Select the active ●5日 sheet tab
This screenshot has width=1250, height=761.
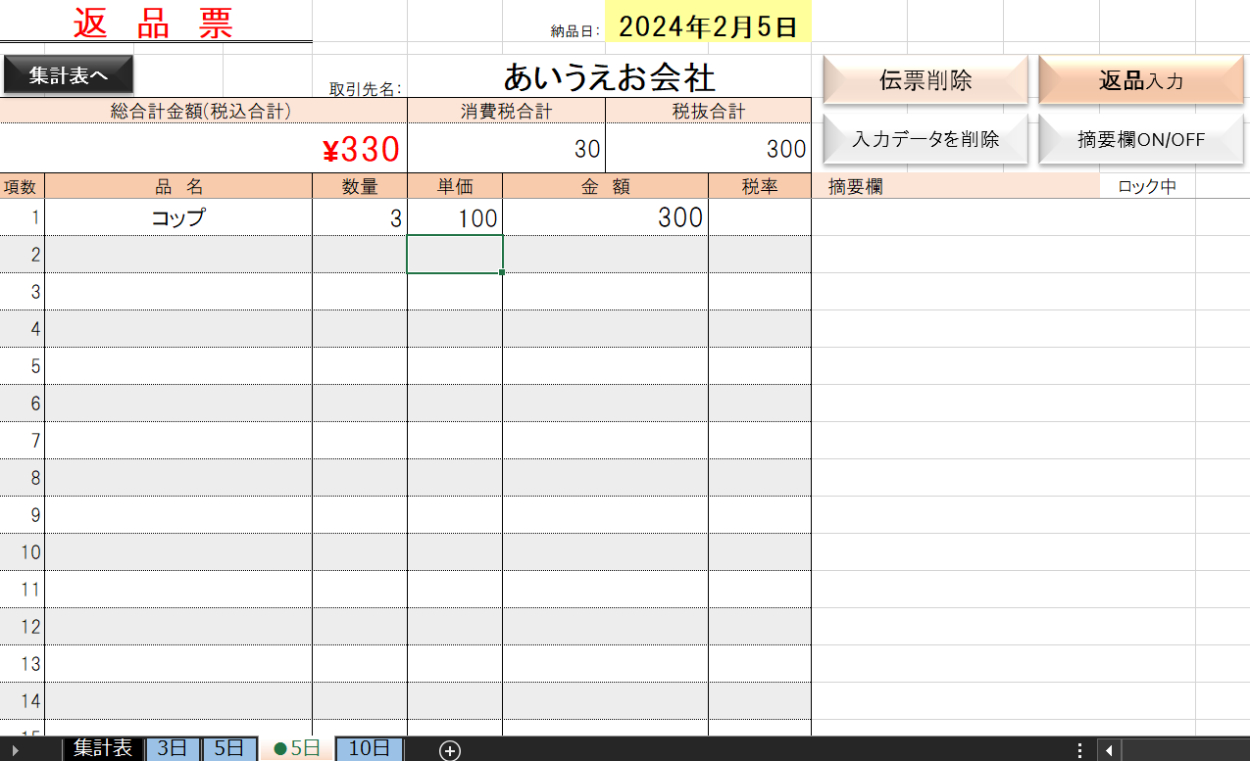click(x=297, y=749)
